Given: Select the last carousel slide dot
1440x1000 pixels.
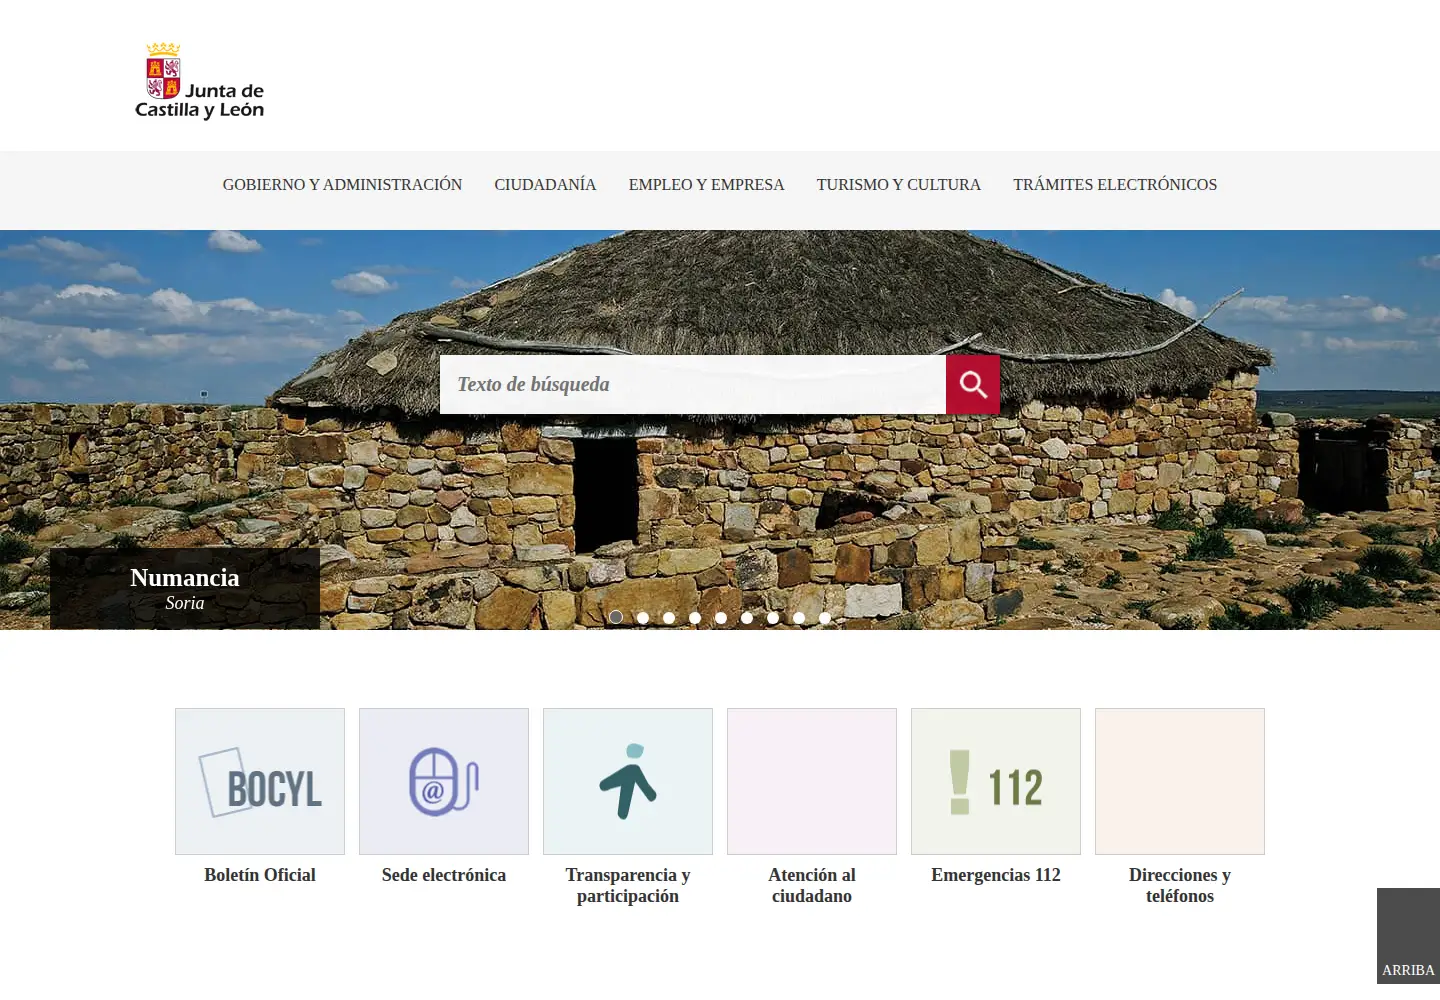Looking at the screenshot, I should coord(825,618).
